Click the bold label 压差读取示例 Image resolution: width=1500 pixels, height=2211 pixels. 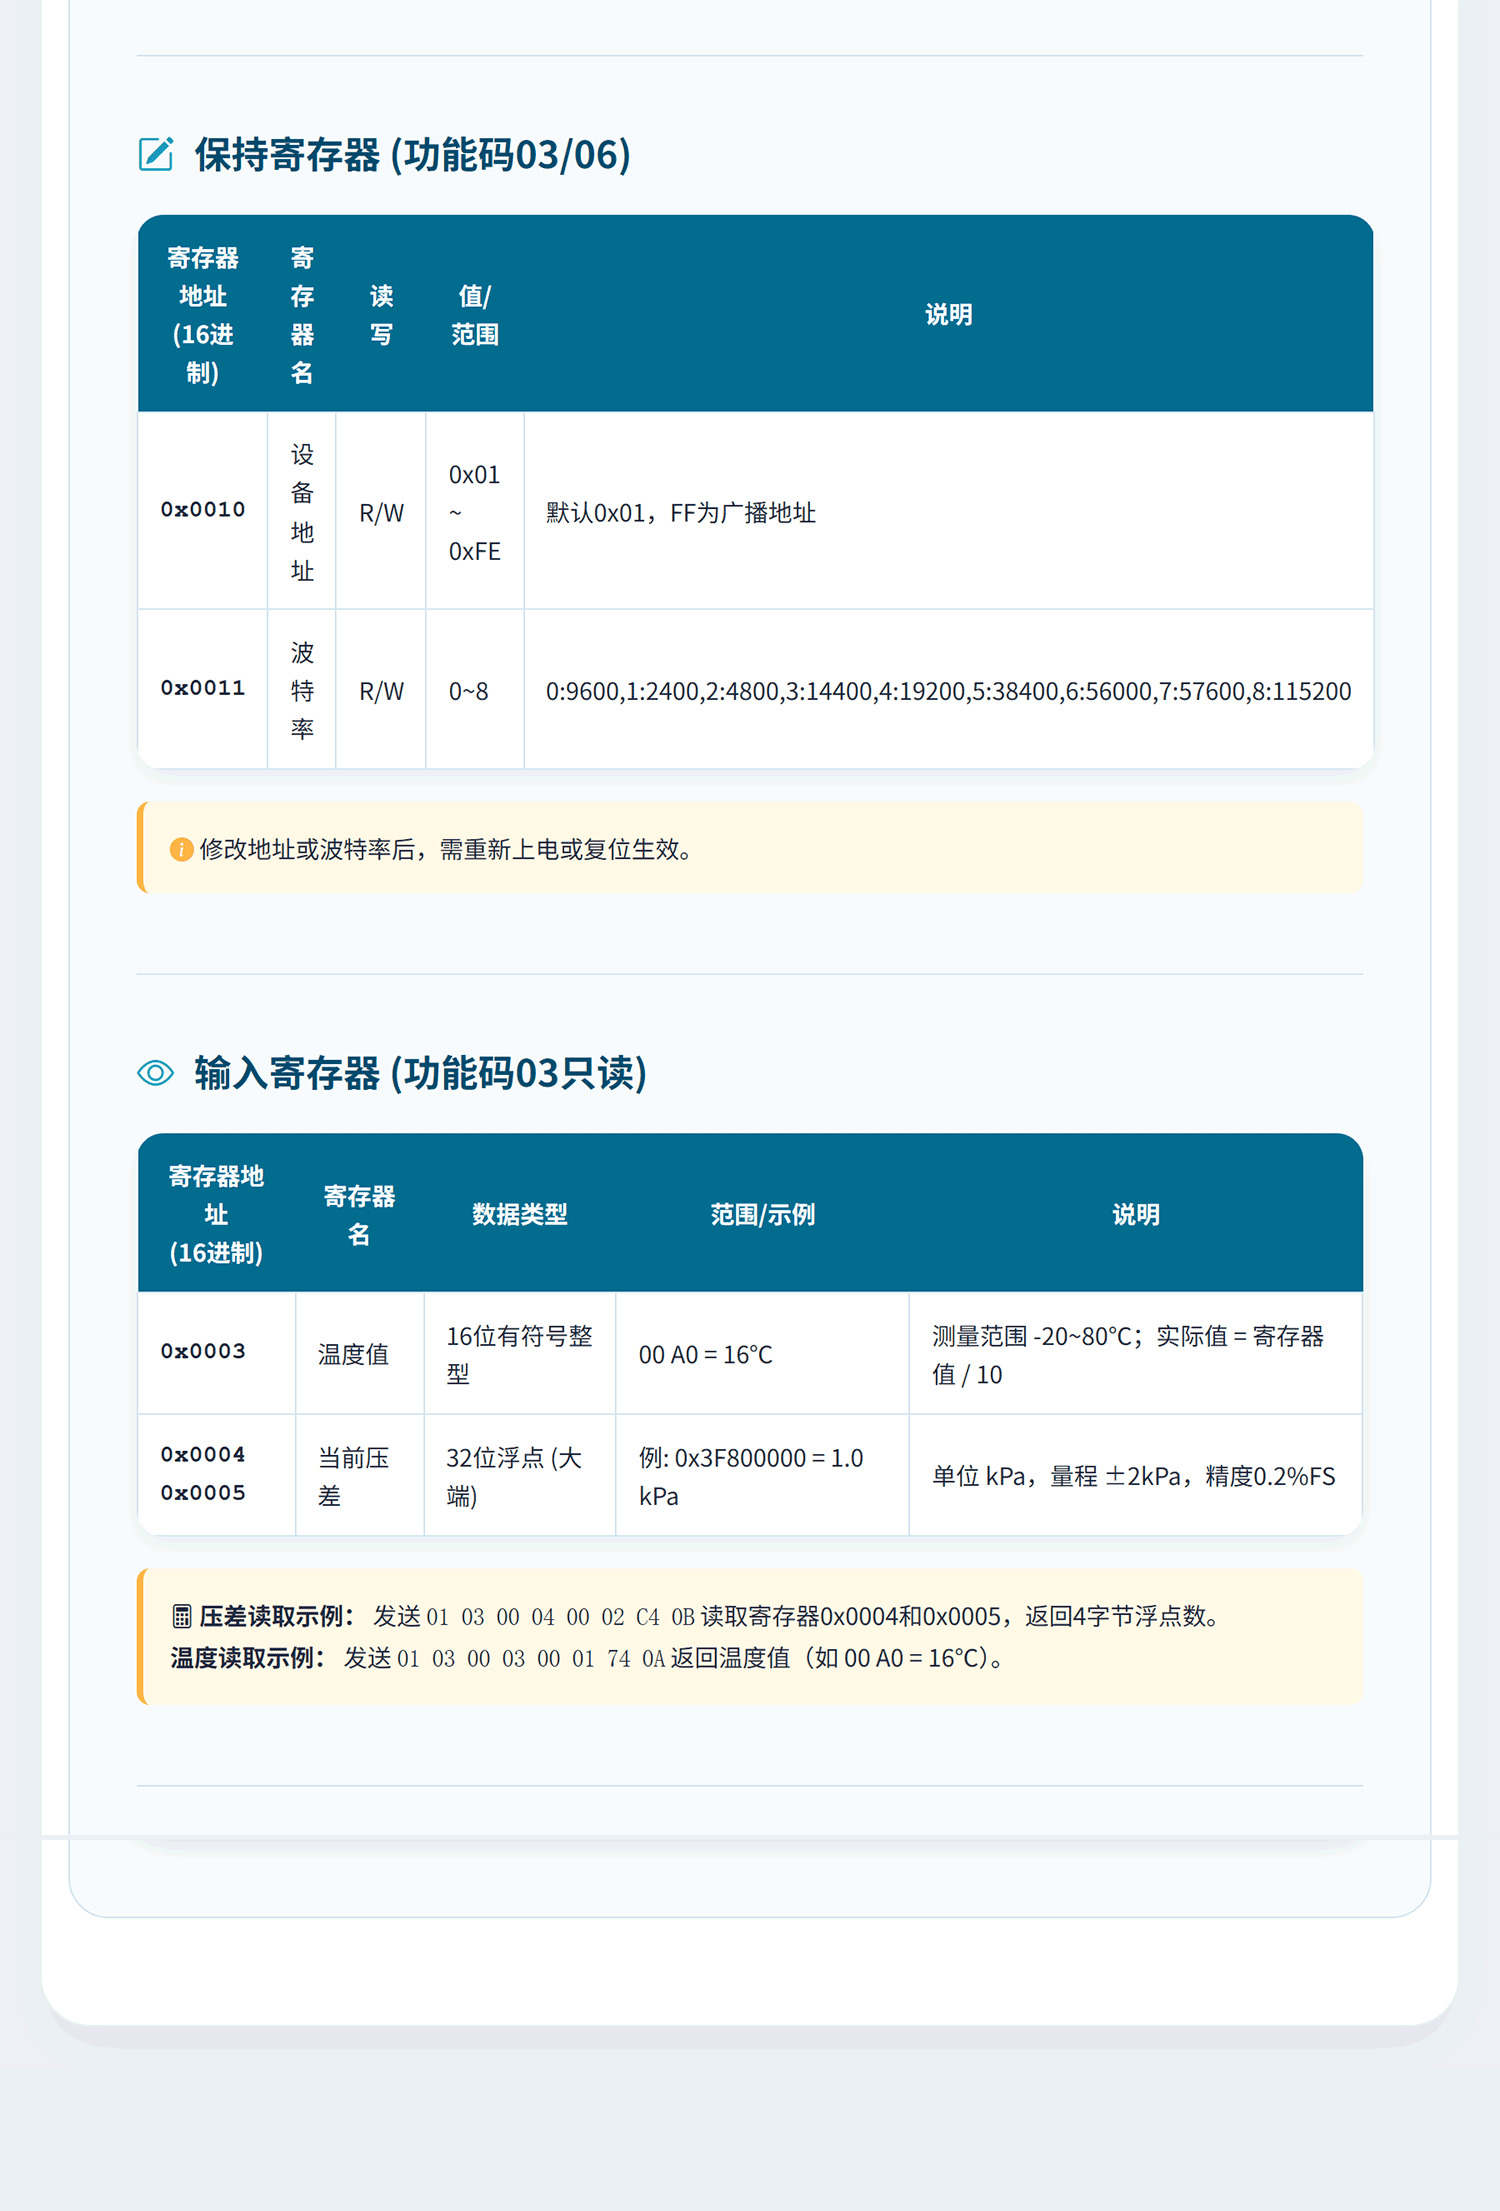(276, 1616)
